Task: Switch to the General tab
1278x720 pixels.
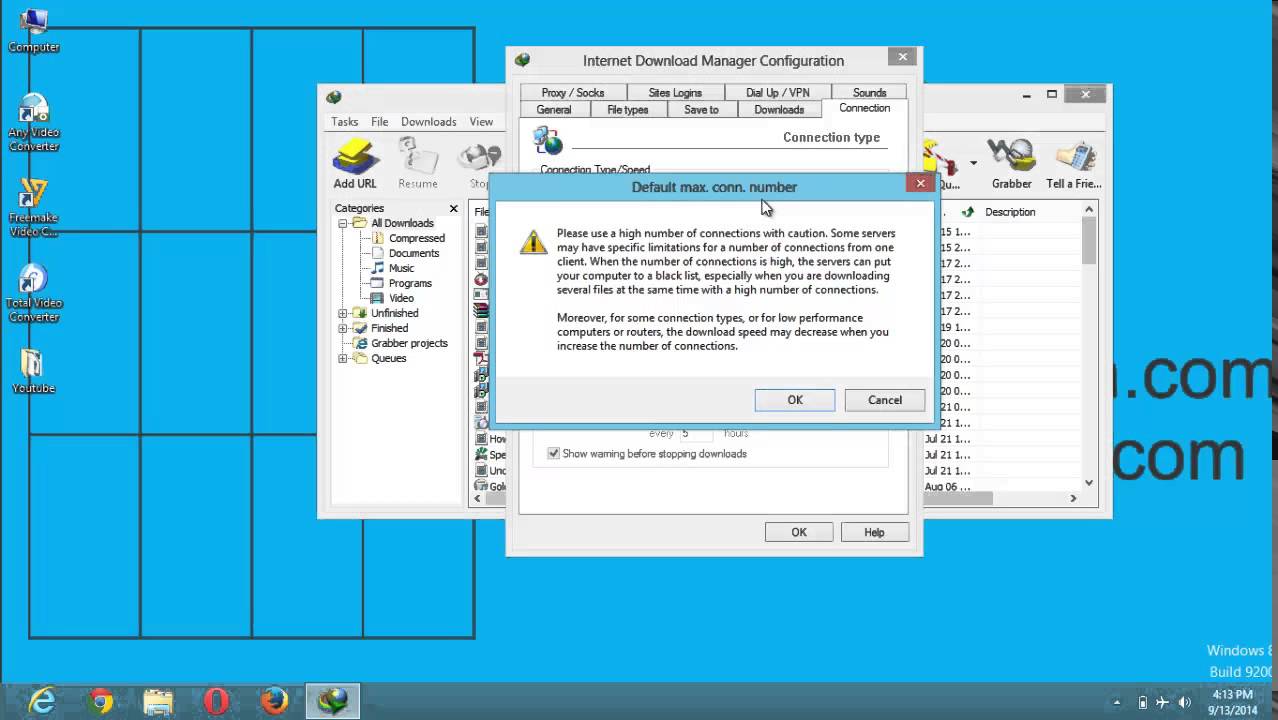Action: click(554, 110)
